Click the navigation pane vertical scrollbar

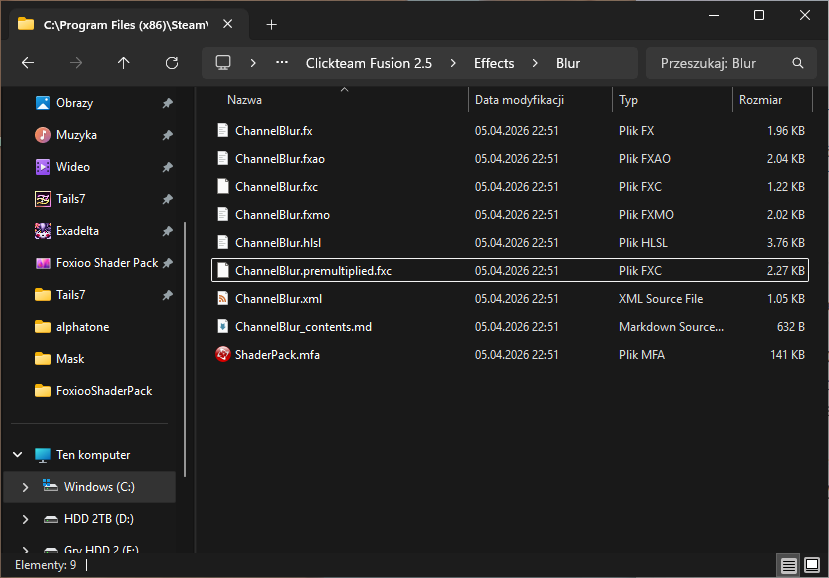click(x=185, y=300)
